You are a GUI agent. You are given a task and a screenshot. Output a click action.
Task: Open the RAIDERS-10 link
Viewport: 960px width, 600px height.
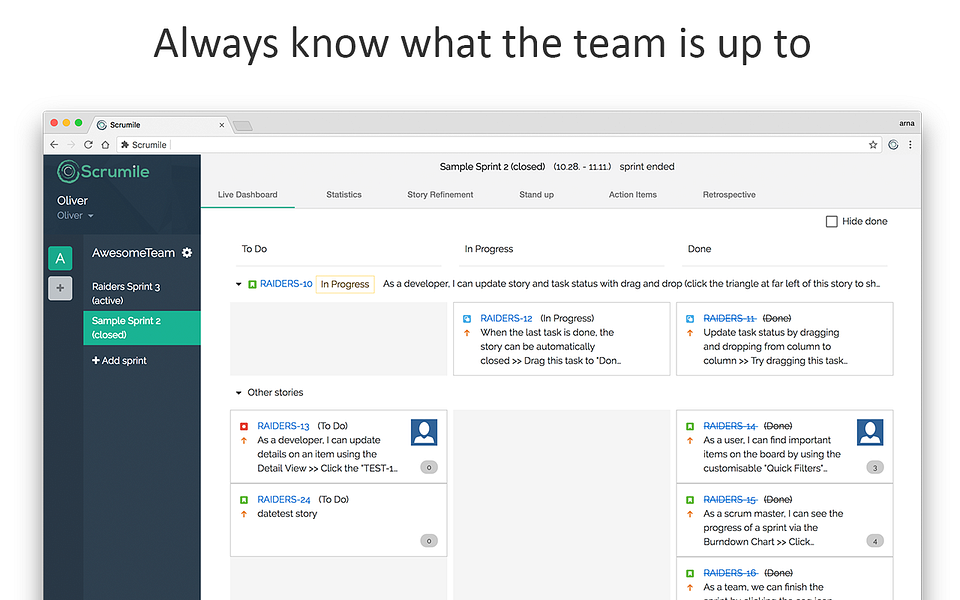pos(286,283)
